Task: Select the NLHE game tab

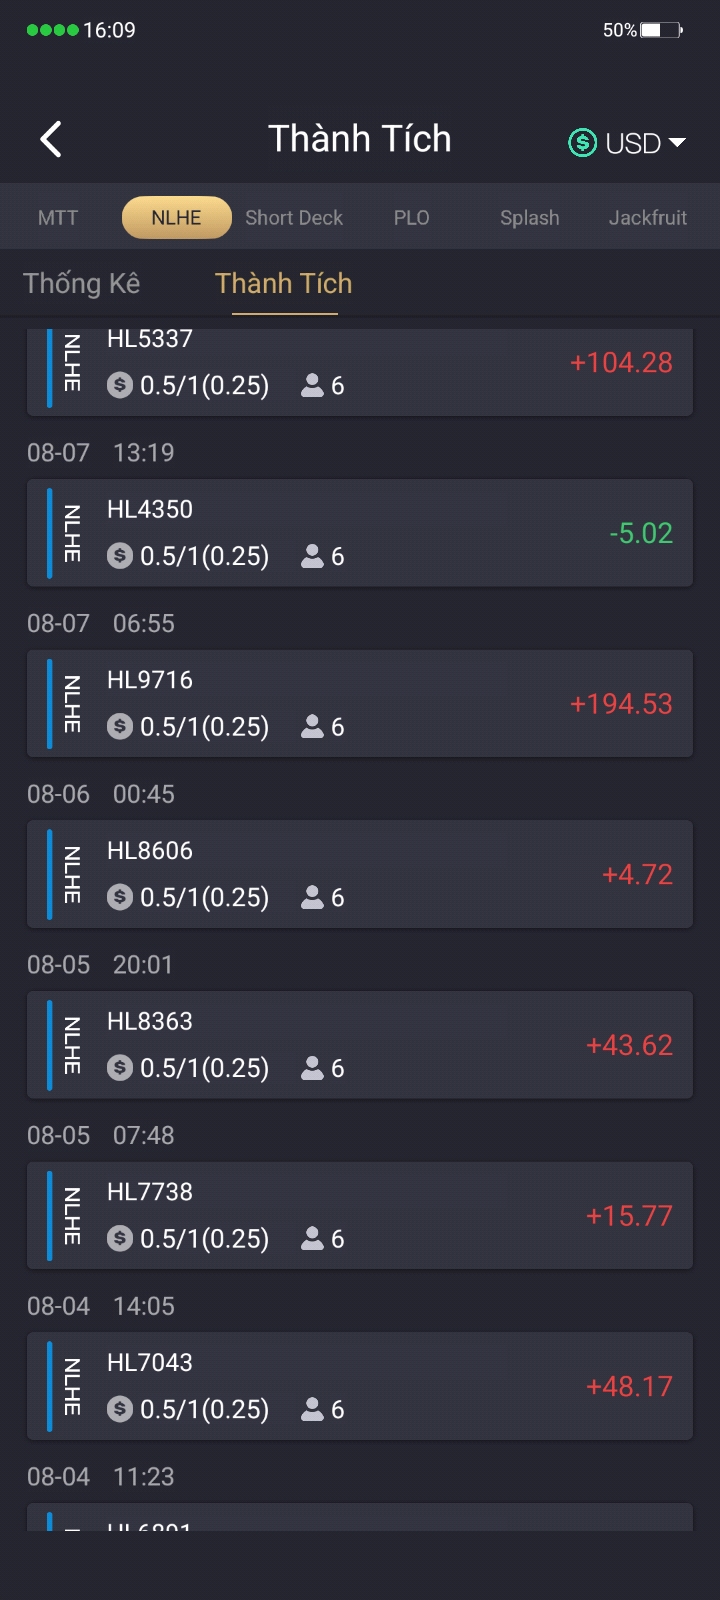Action: tap(176, 218)
